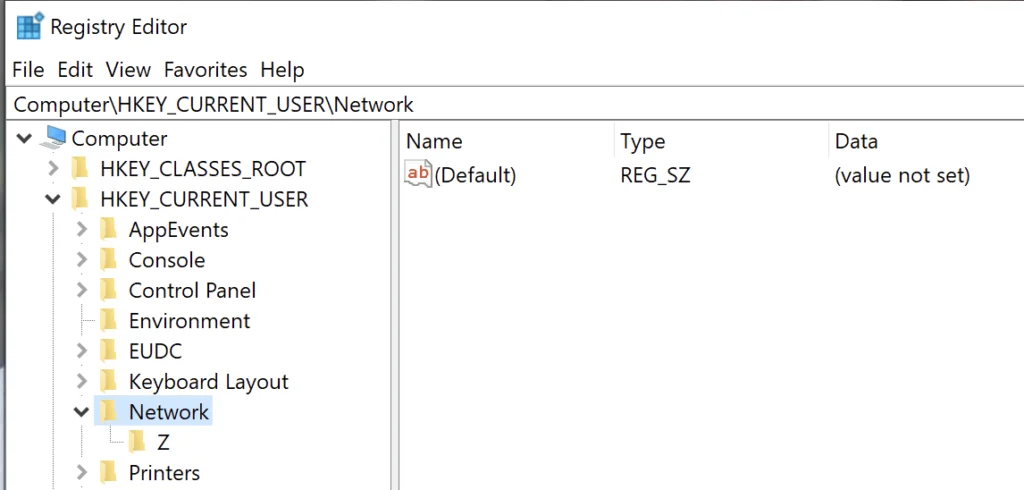The width and height of the screenshot is (1024, 490).
Task: Click the Registry Editor app icon
Action: point(30,26)
